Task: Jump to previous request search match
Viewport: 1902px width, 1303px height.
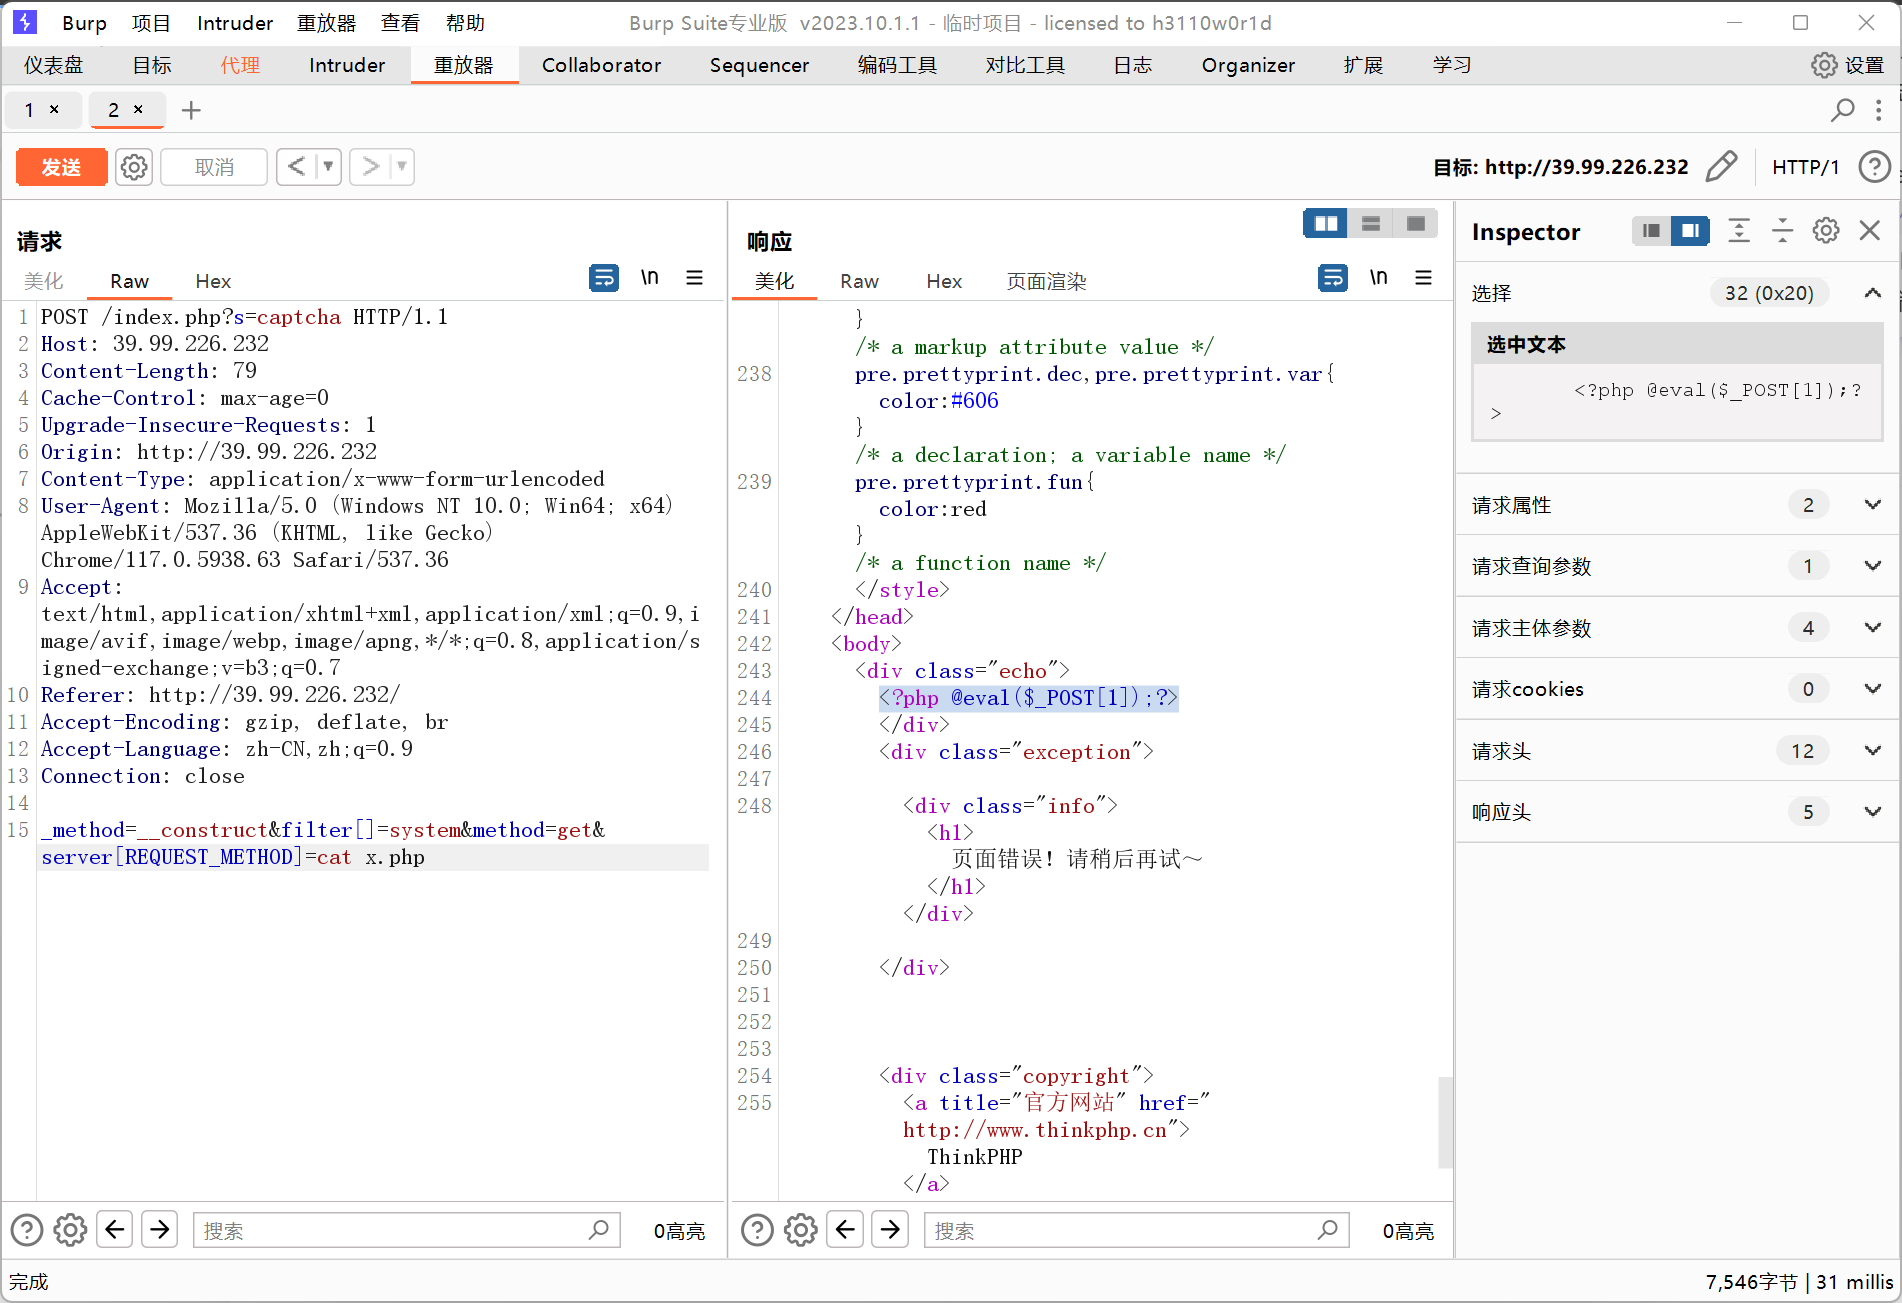Action: 115,1229
